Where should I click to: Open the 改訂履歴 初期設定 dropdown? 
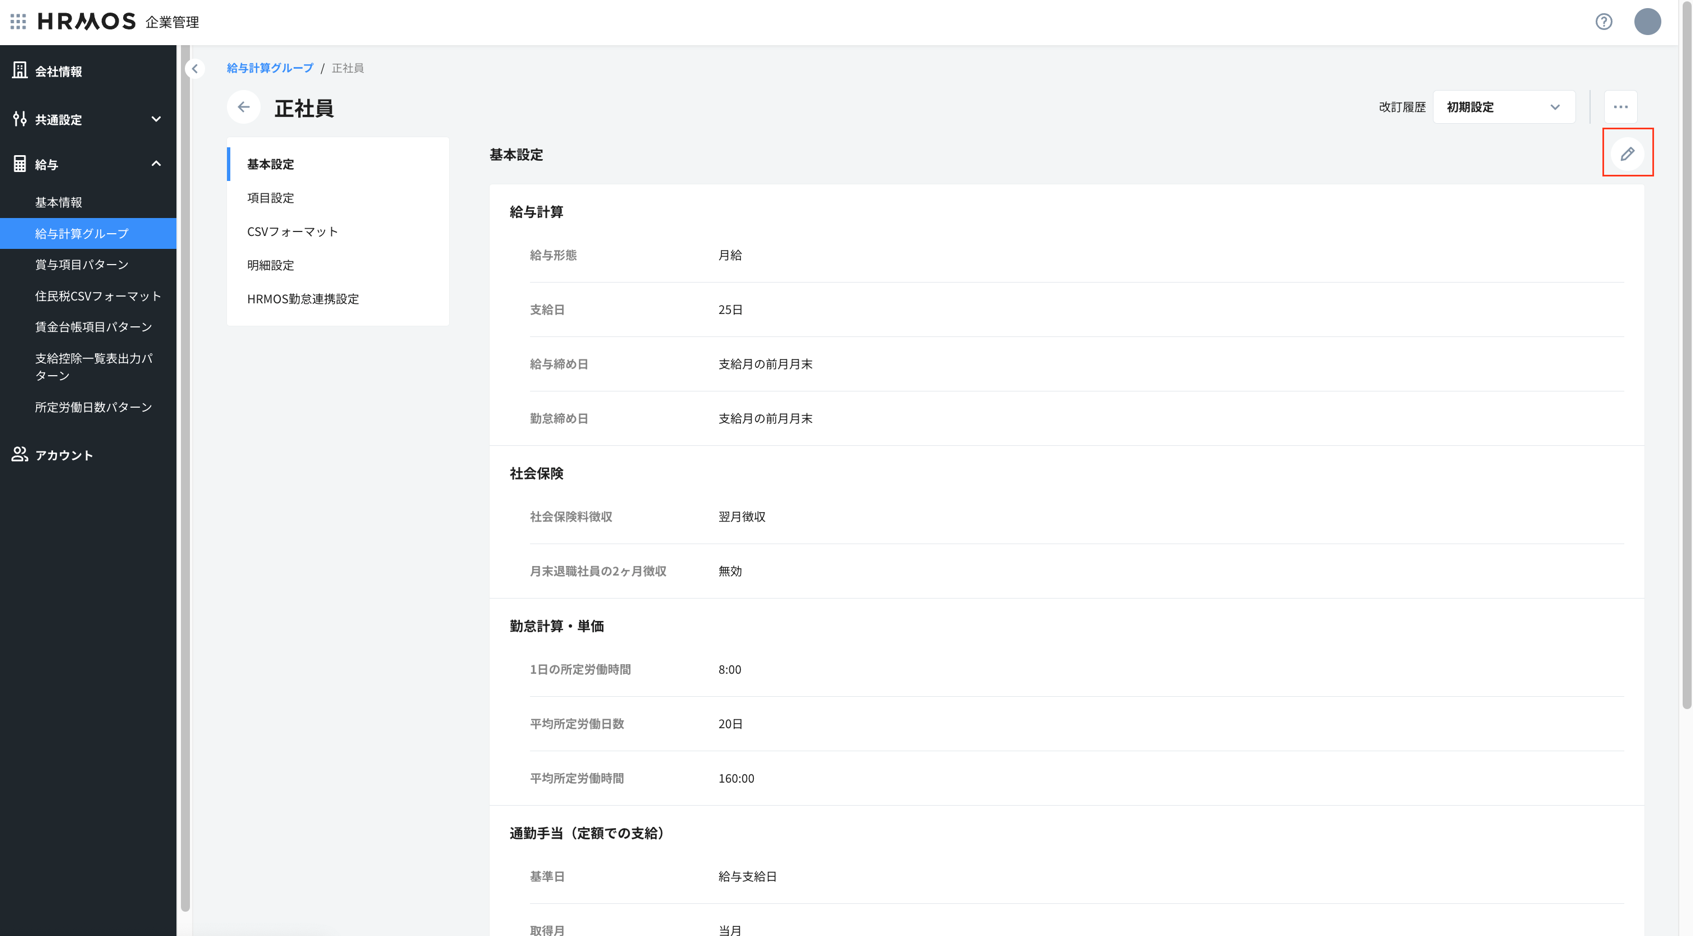1503,107
